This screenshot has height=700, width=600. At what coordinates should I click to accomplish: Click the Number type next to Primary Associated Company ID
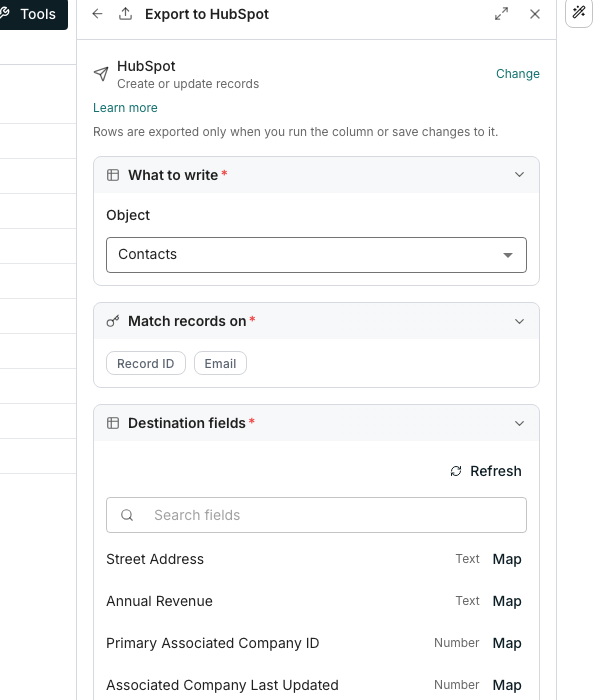(x=456, y=643)
